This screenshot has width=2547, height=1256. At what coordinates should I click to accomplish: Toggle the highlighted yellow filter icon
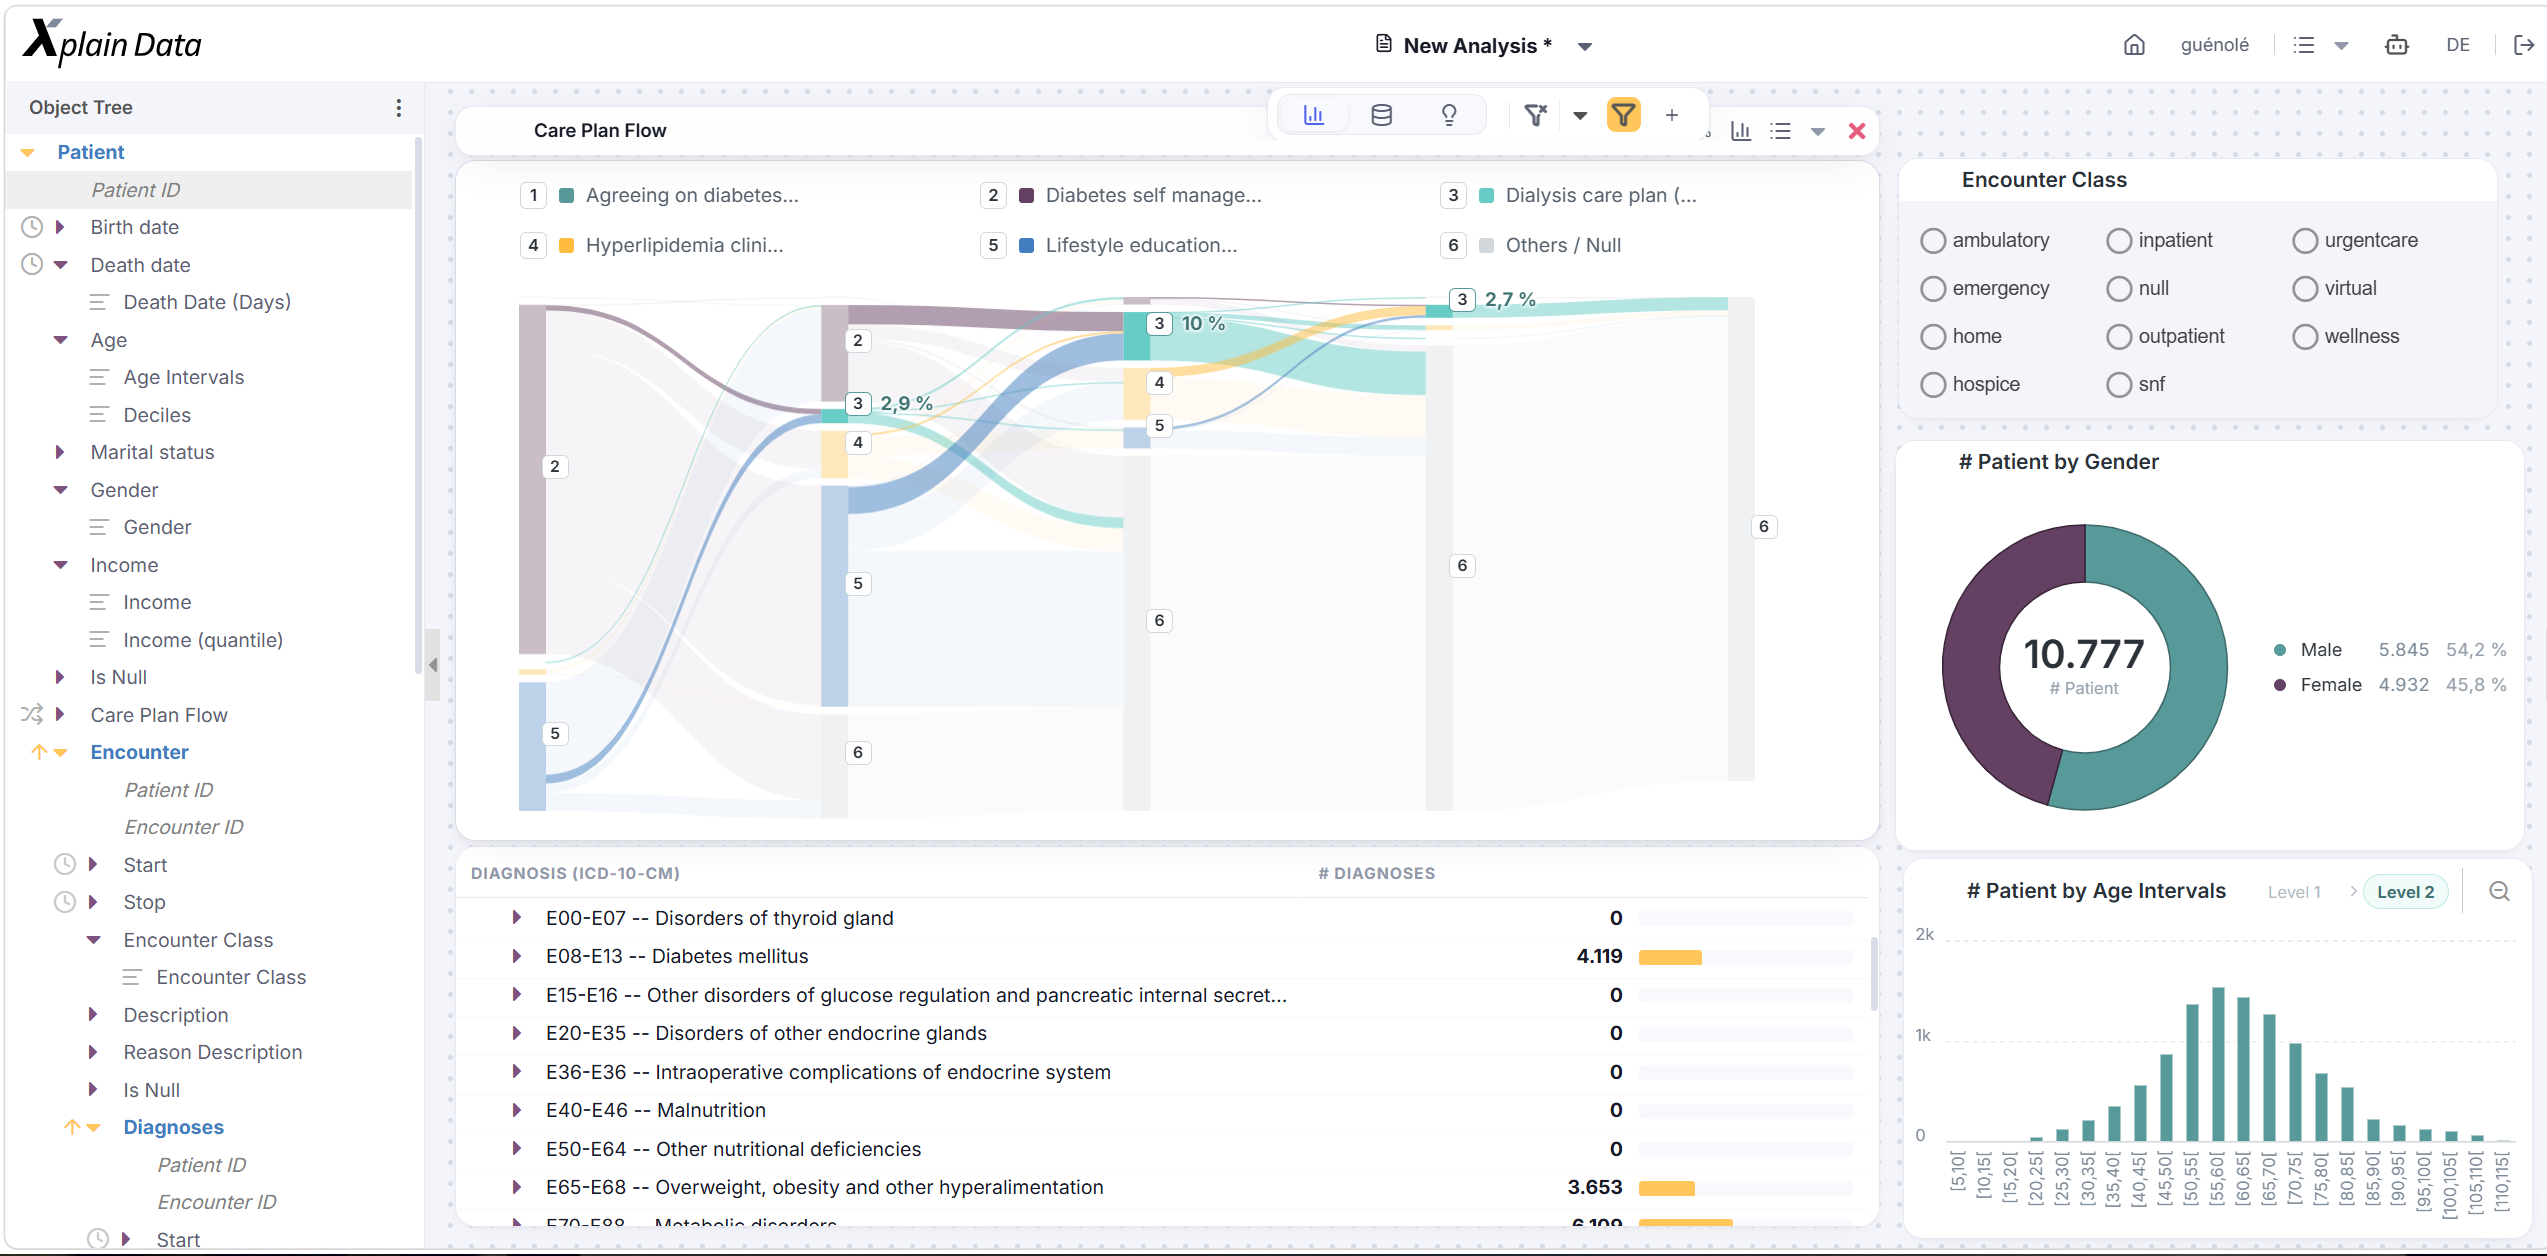point(1624,115)
